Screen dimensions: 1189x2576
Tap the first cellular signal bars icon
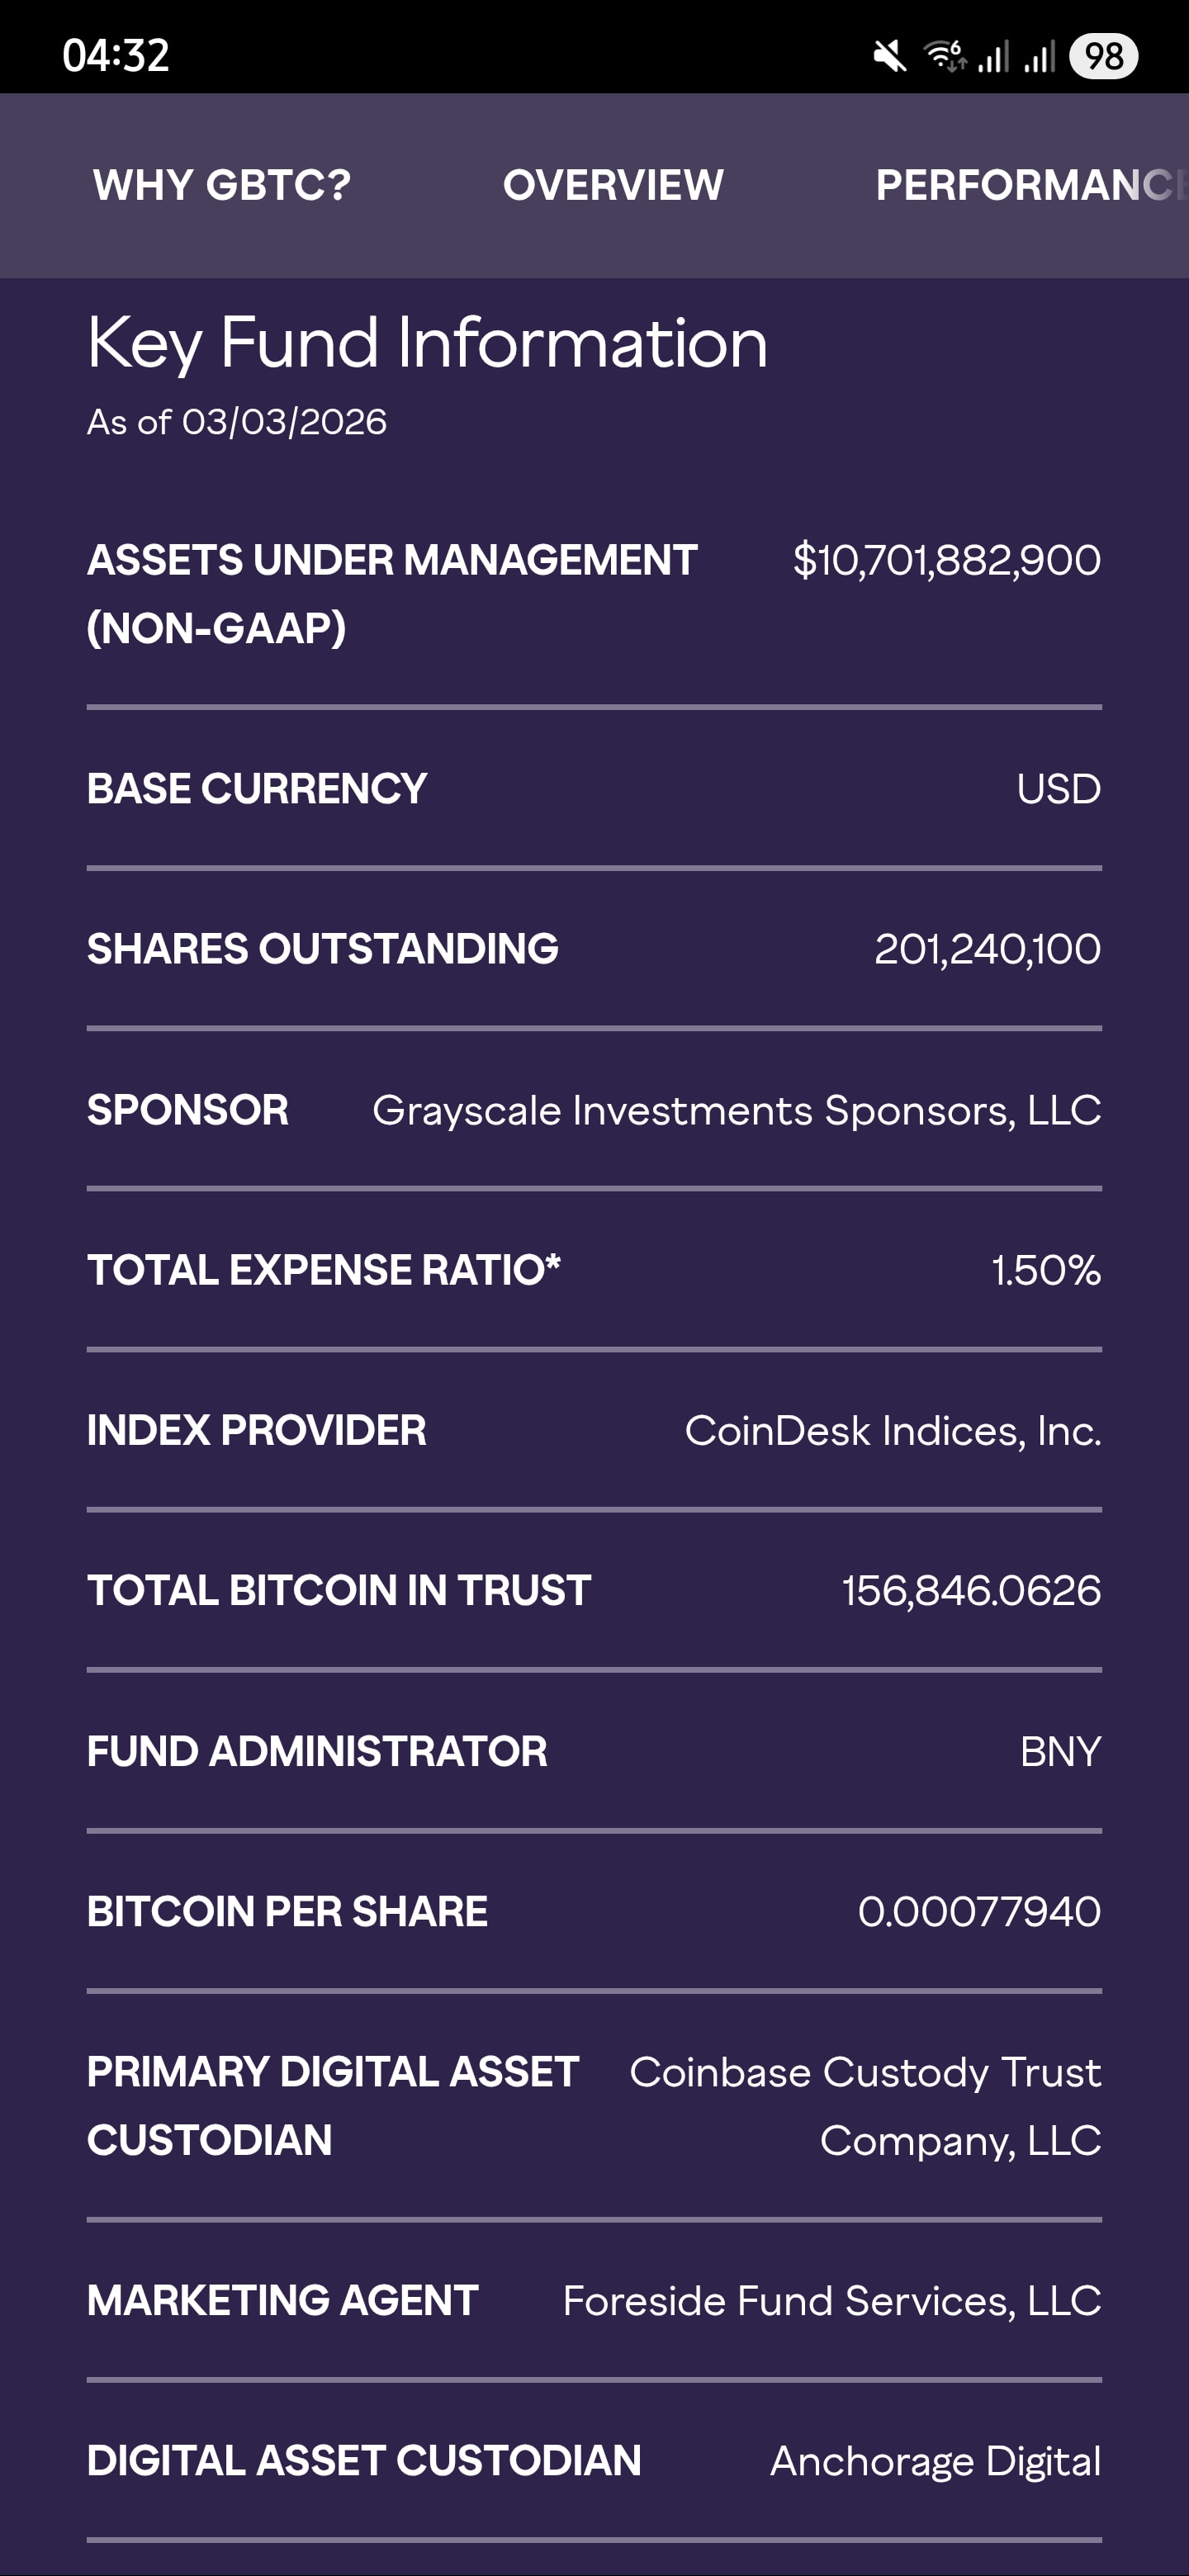[x=993, y=56]
